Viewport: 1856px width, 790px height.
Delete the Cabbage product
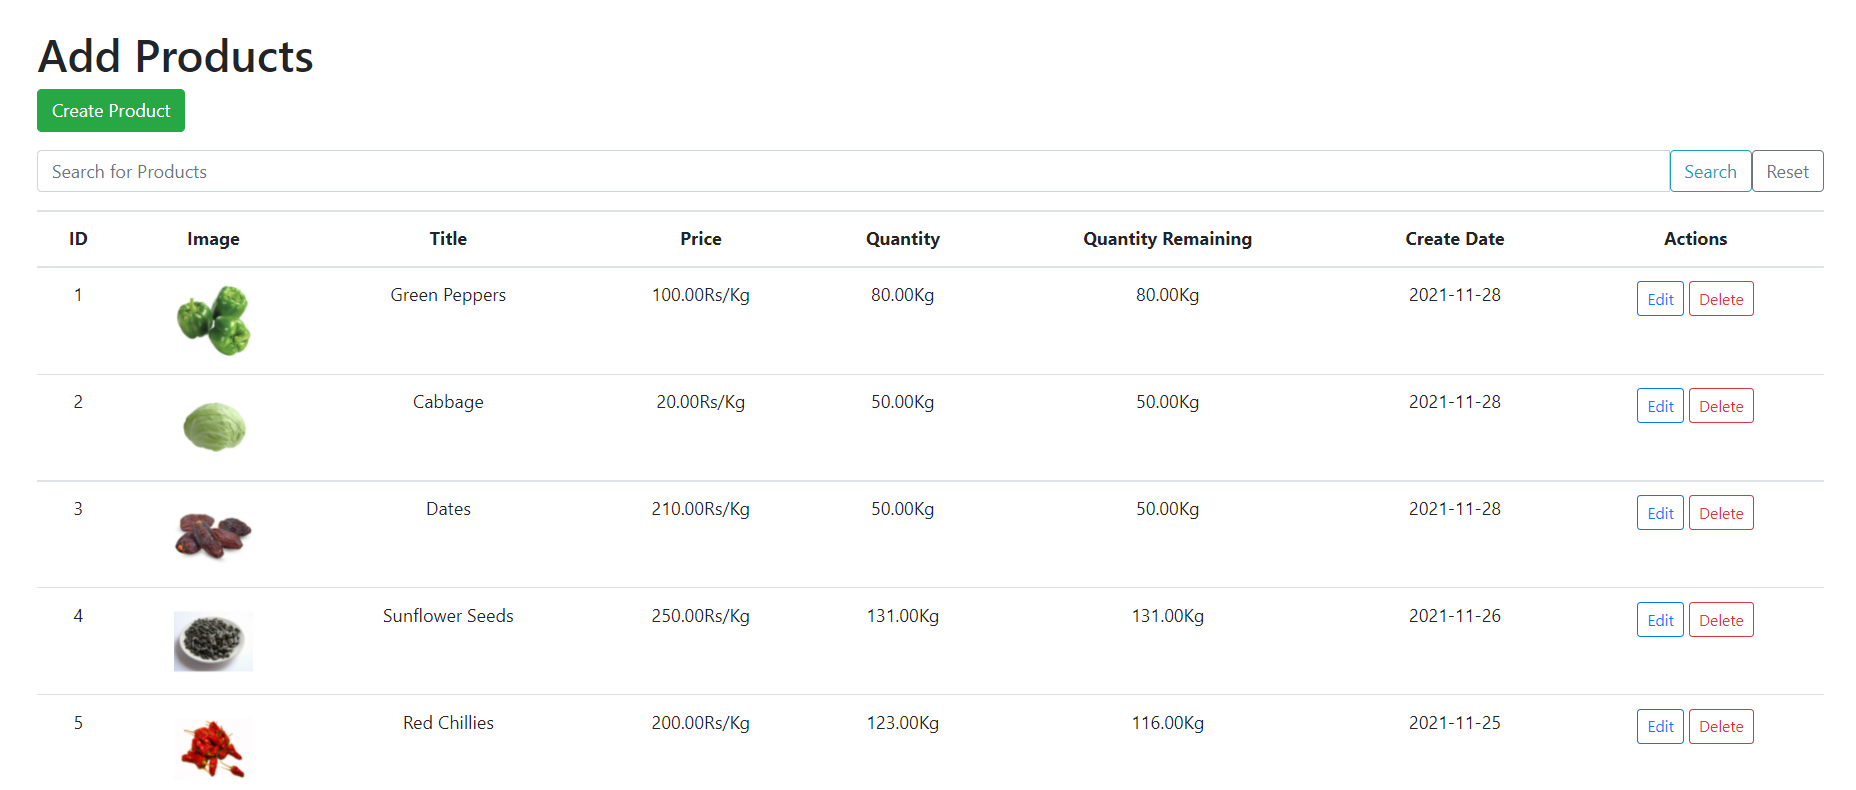pyautogui.click(x=1721, y=405)
